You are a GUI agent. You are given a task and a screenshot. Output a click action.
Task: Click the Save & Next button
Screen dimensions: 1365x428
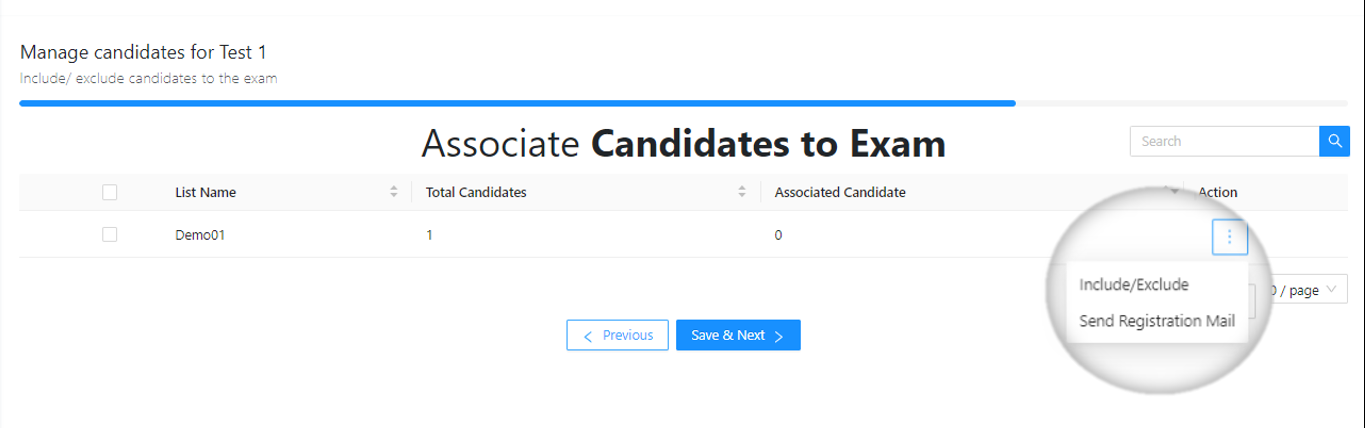(738, 335)
